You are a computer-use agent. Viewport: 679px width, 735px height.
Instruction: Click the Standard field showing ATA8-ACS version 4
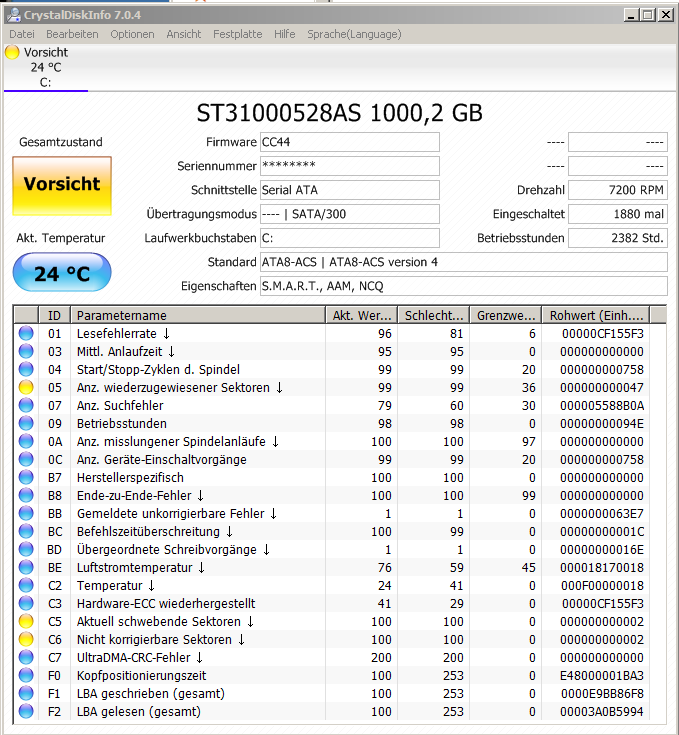tap(463, 262)
